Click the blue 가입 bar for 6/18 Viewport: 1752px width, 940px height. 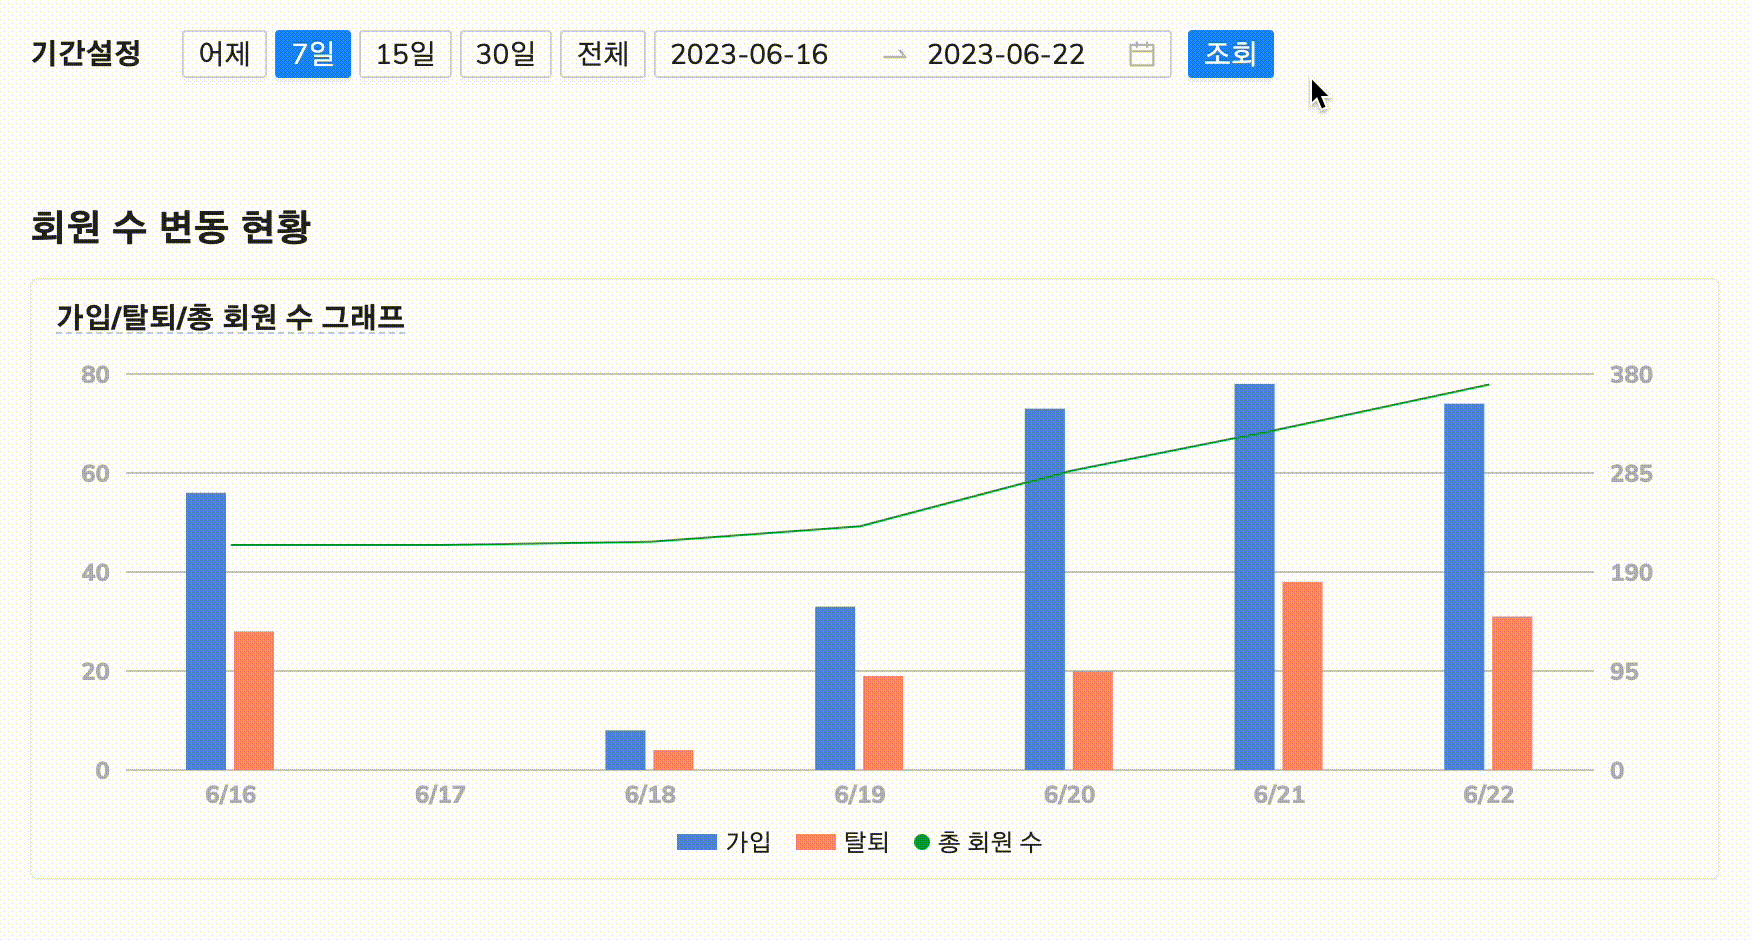(x=625, y=750)
